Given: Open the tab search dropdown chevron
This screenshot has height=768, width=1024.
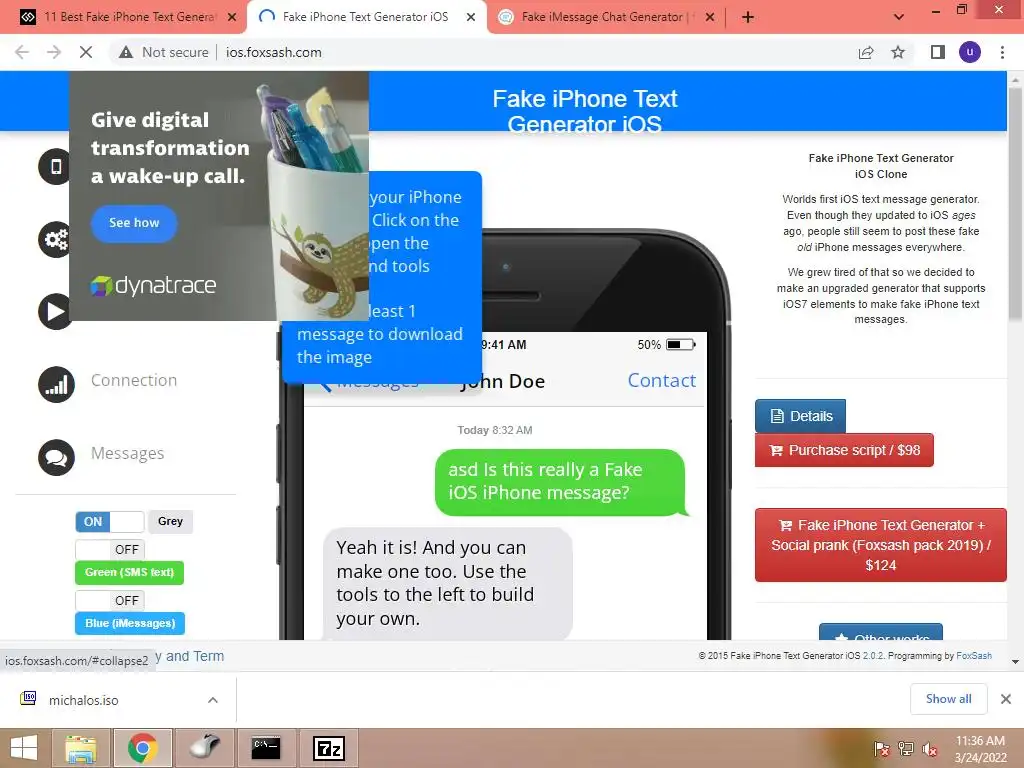Looking at the screenshot, I should (x=899, y=17).
